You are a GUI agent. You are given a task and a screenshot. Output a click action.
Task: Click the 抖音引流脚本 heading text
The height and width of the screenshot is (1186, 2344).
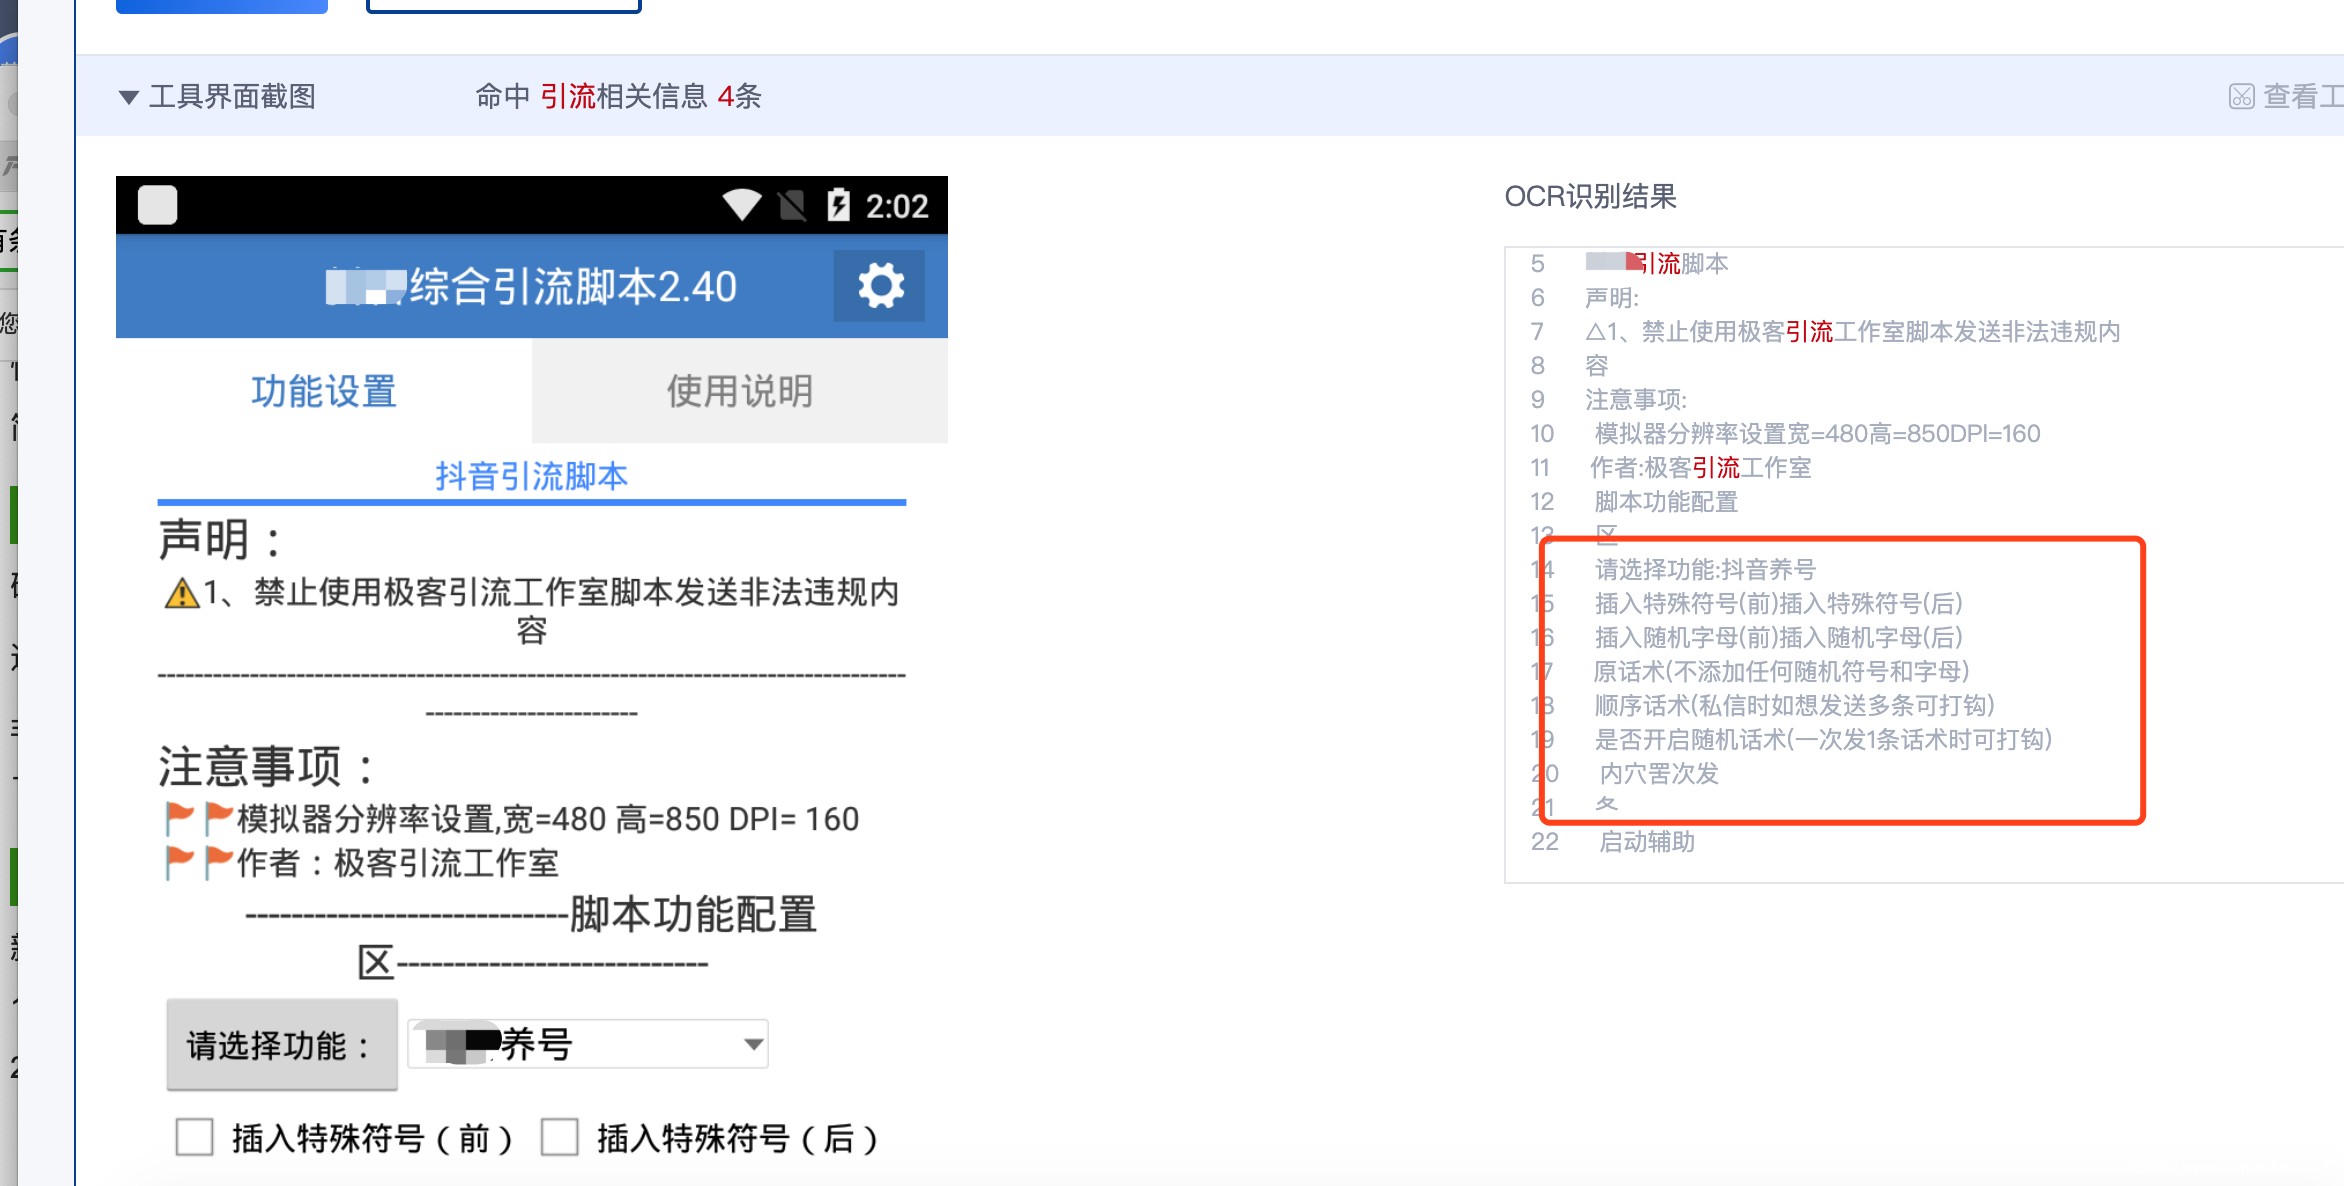pos(531,476)
